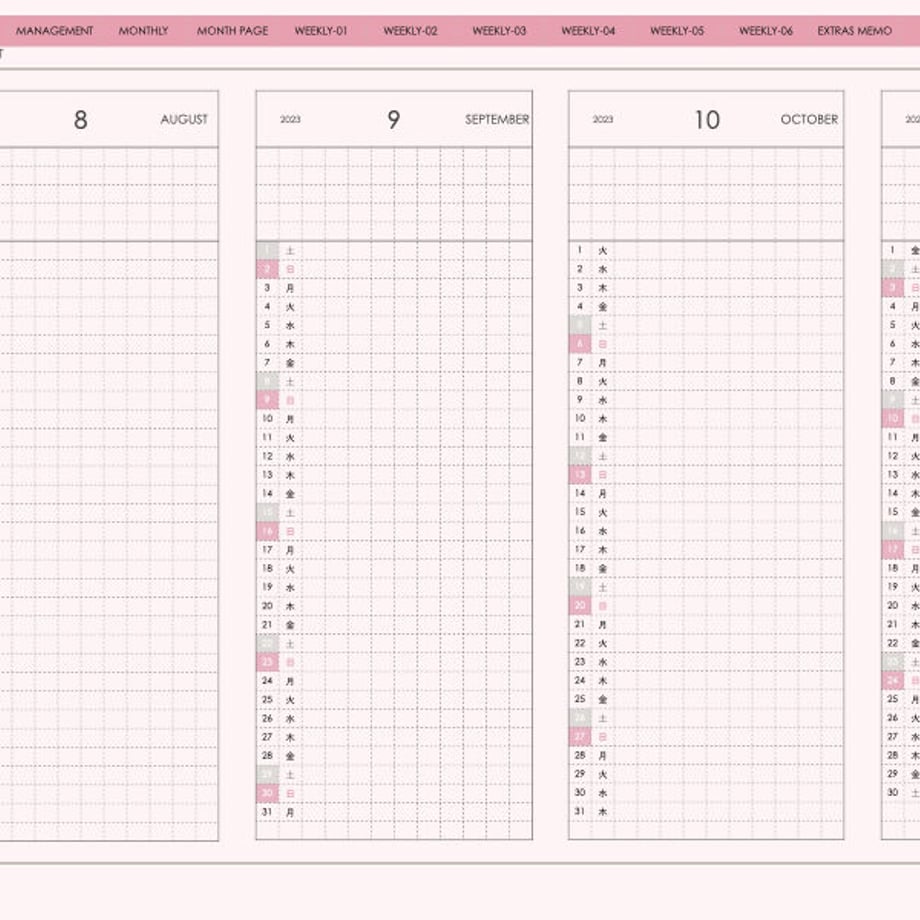This screenshot has height=920, width=920.
Task: Select the WEEKLY-06 tab
Action: [x=766, y=31]
